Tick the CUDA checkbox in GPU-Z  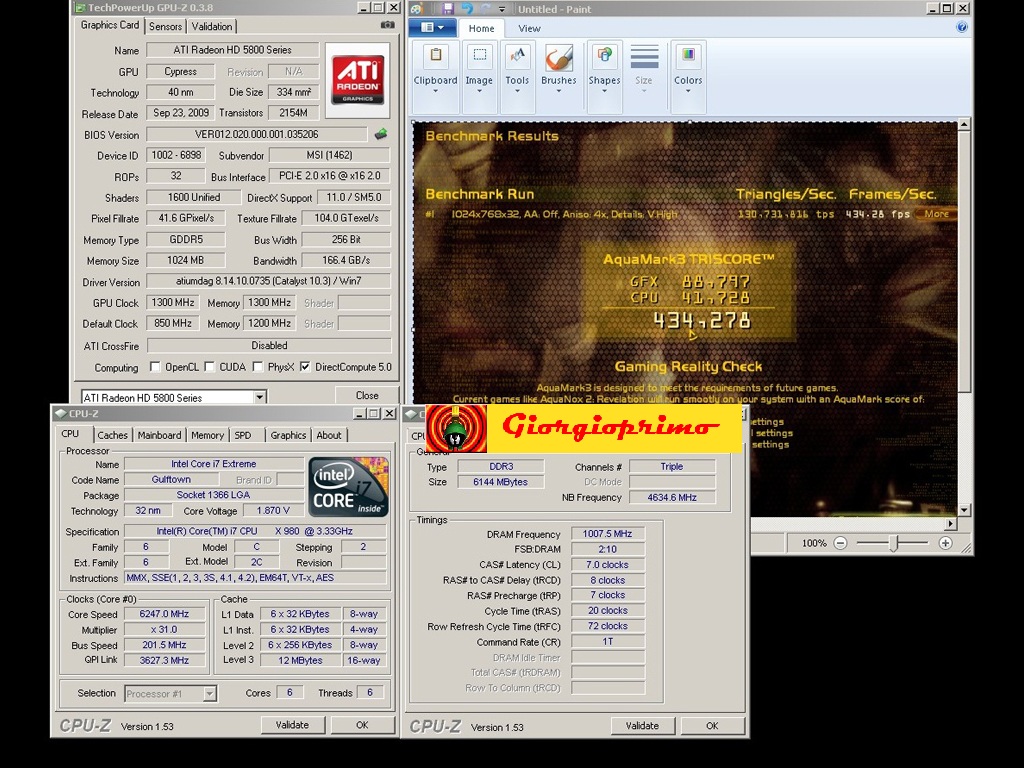pyautogui.click(x=209, y=367)
